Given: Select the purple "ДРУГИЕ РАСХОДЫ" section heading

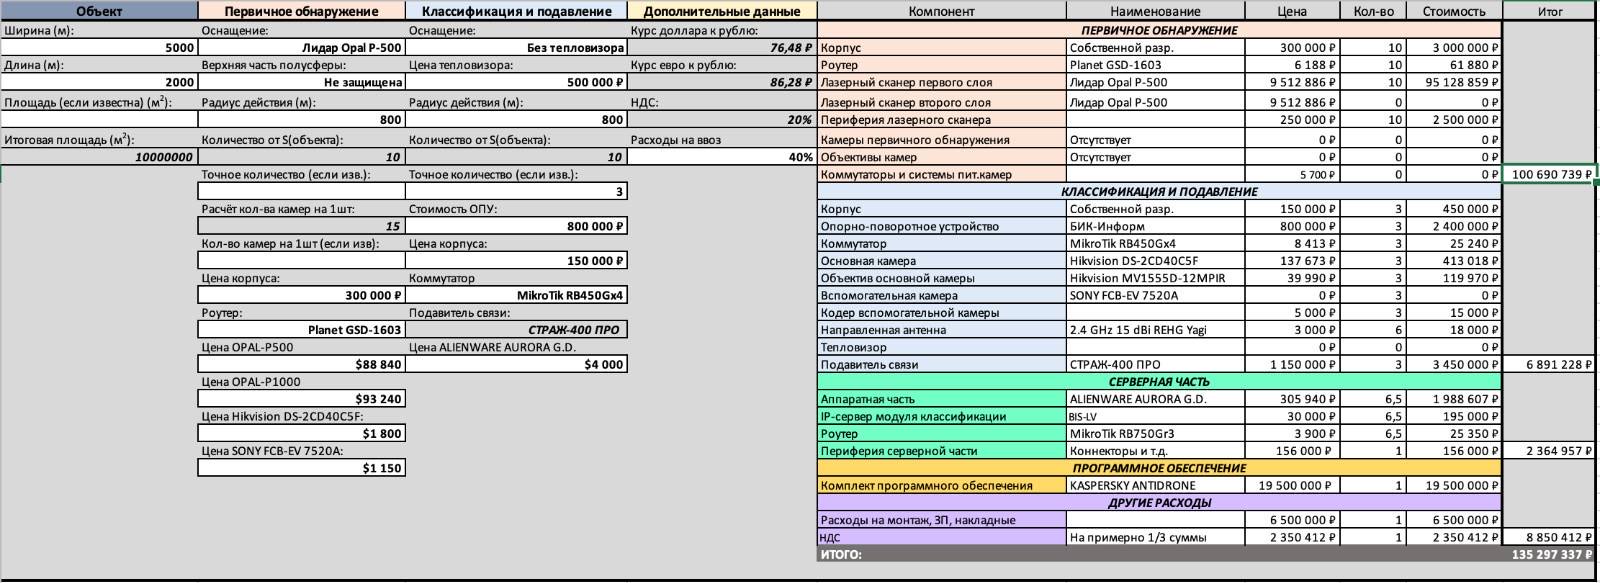Looking at the screenshot, I should pyautogui.click(x=1159, y=503).
